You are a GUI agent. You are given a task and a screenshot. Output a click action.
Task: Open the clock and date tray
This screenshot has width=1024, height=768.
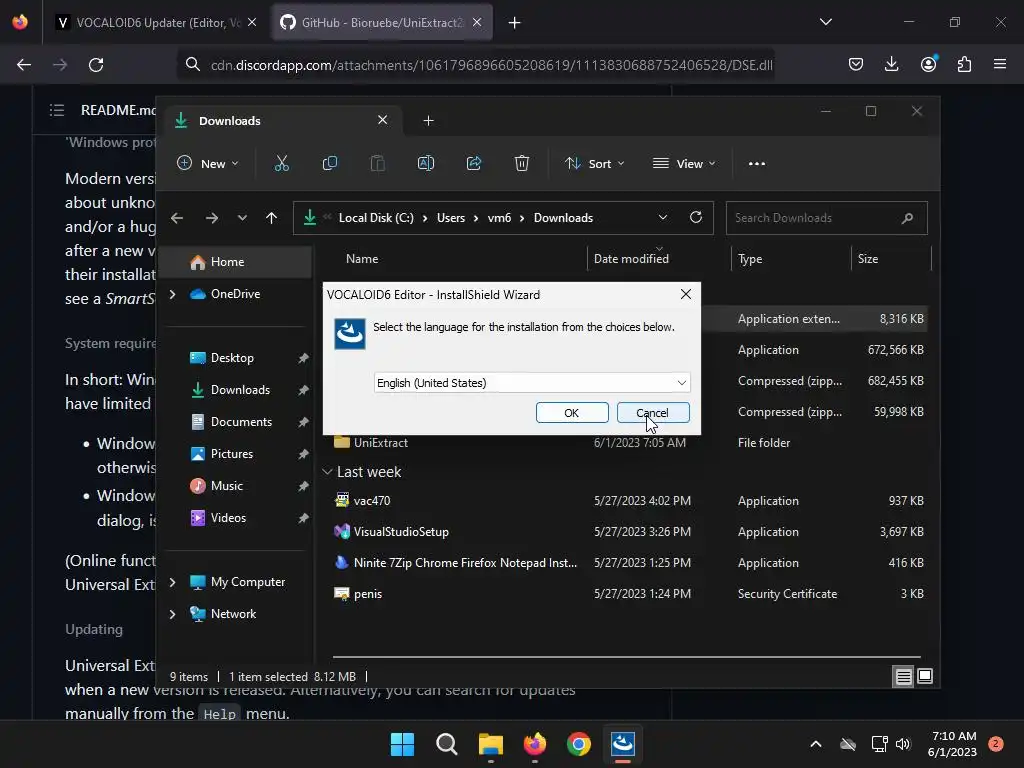[x=952, y=744]
